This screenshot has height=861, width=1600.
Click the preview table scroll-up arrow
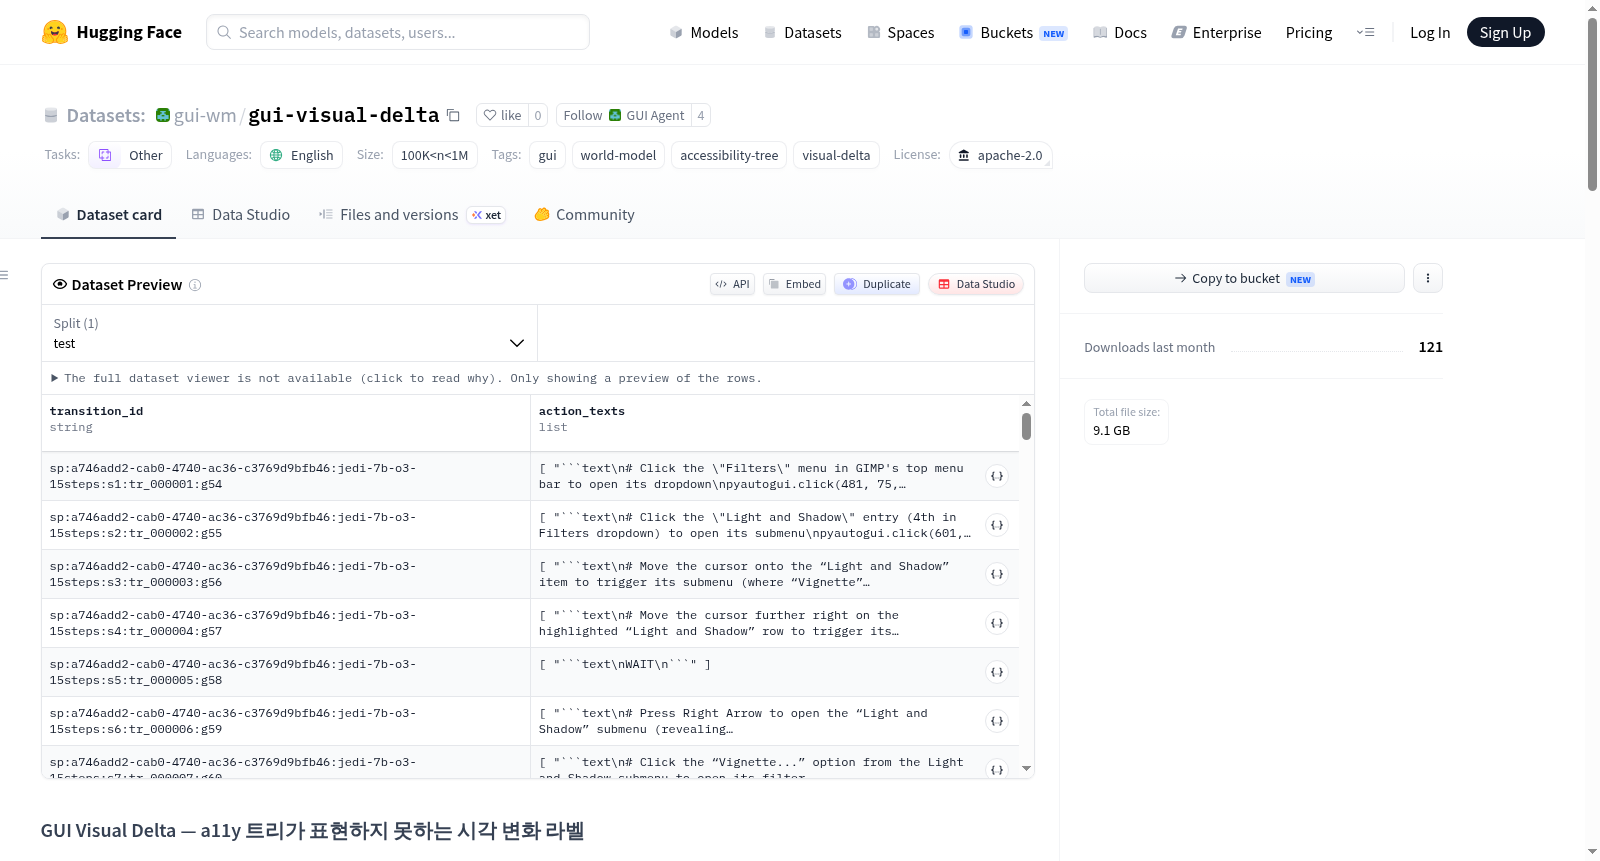tap(1026, 404)
